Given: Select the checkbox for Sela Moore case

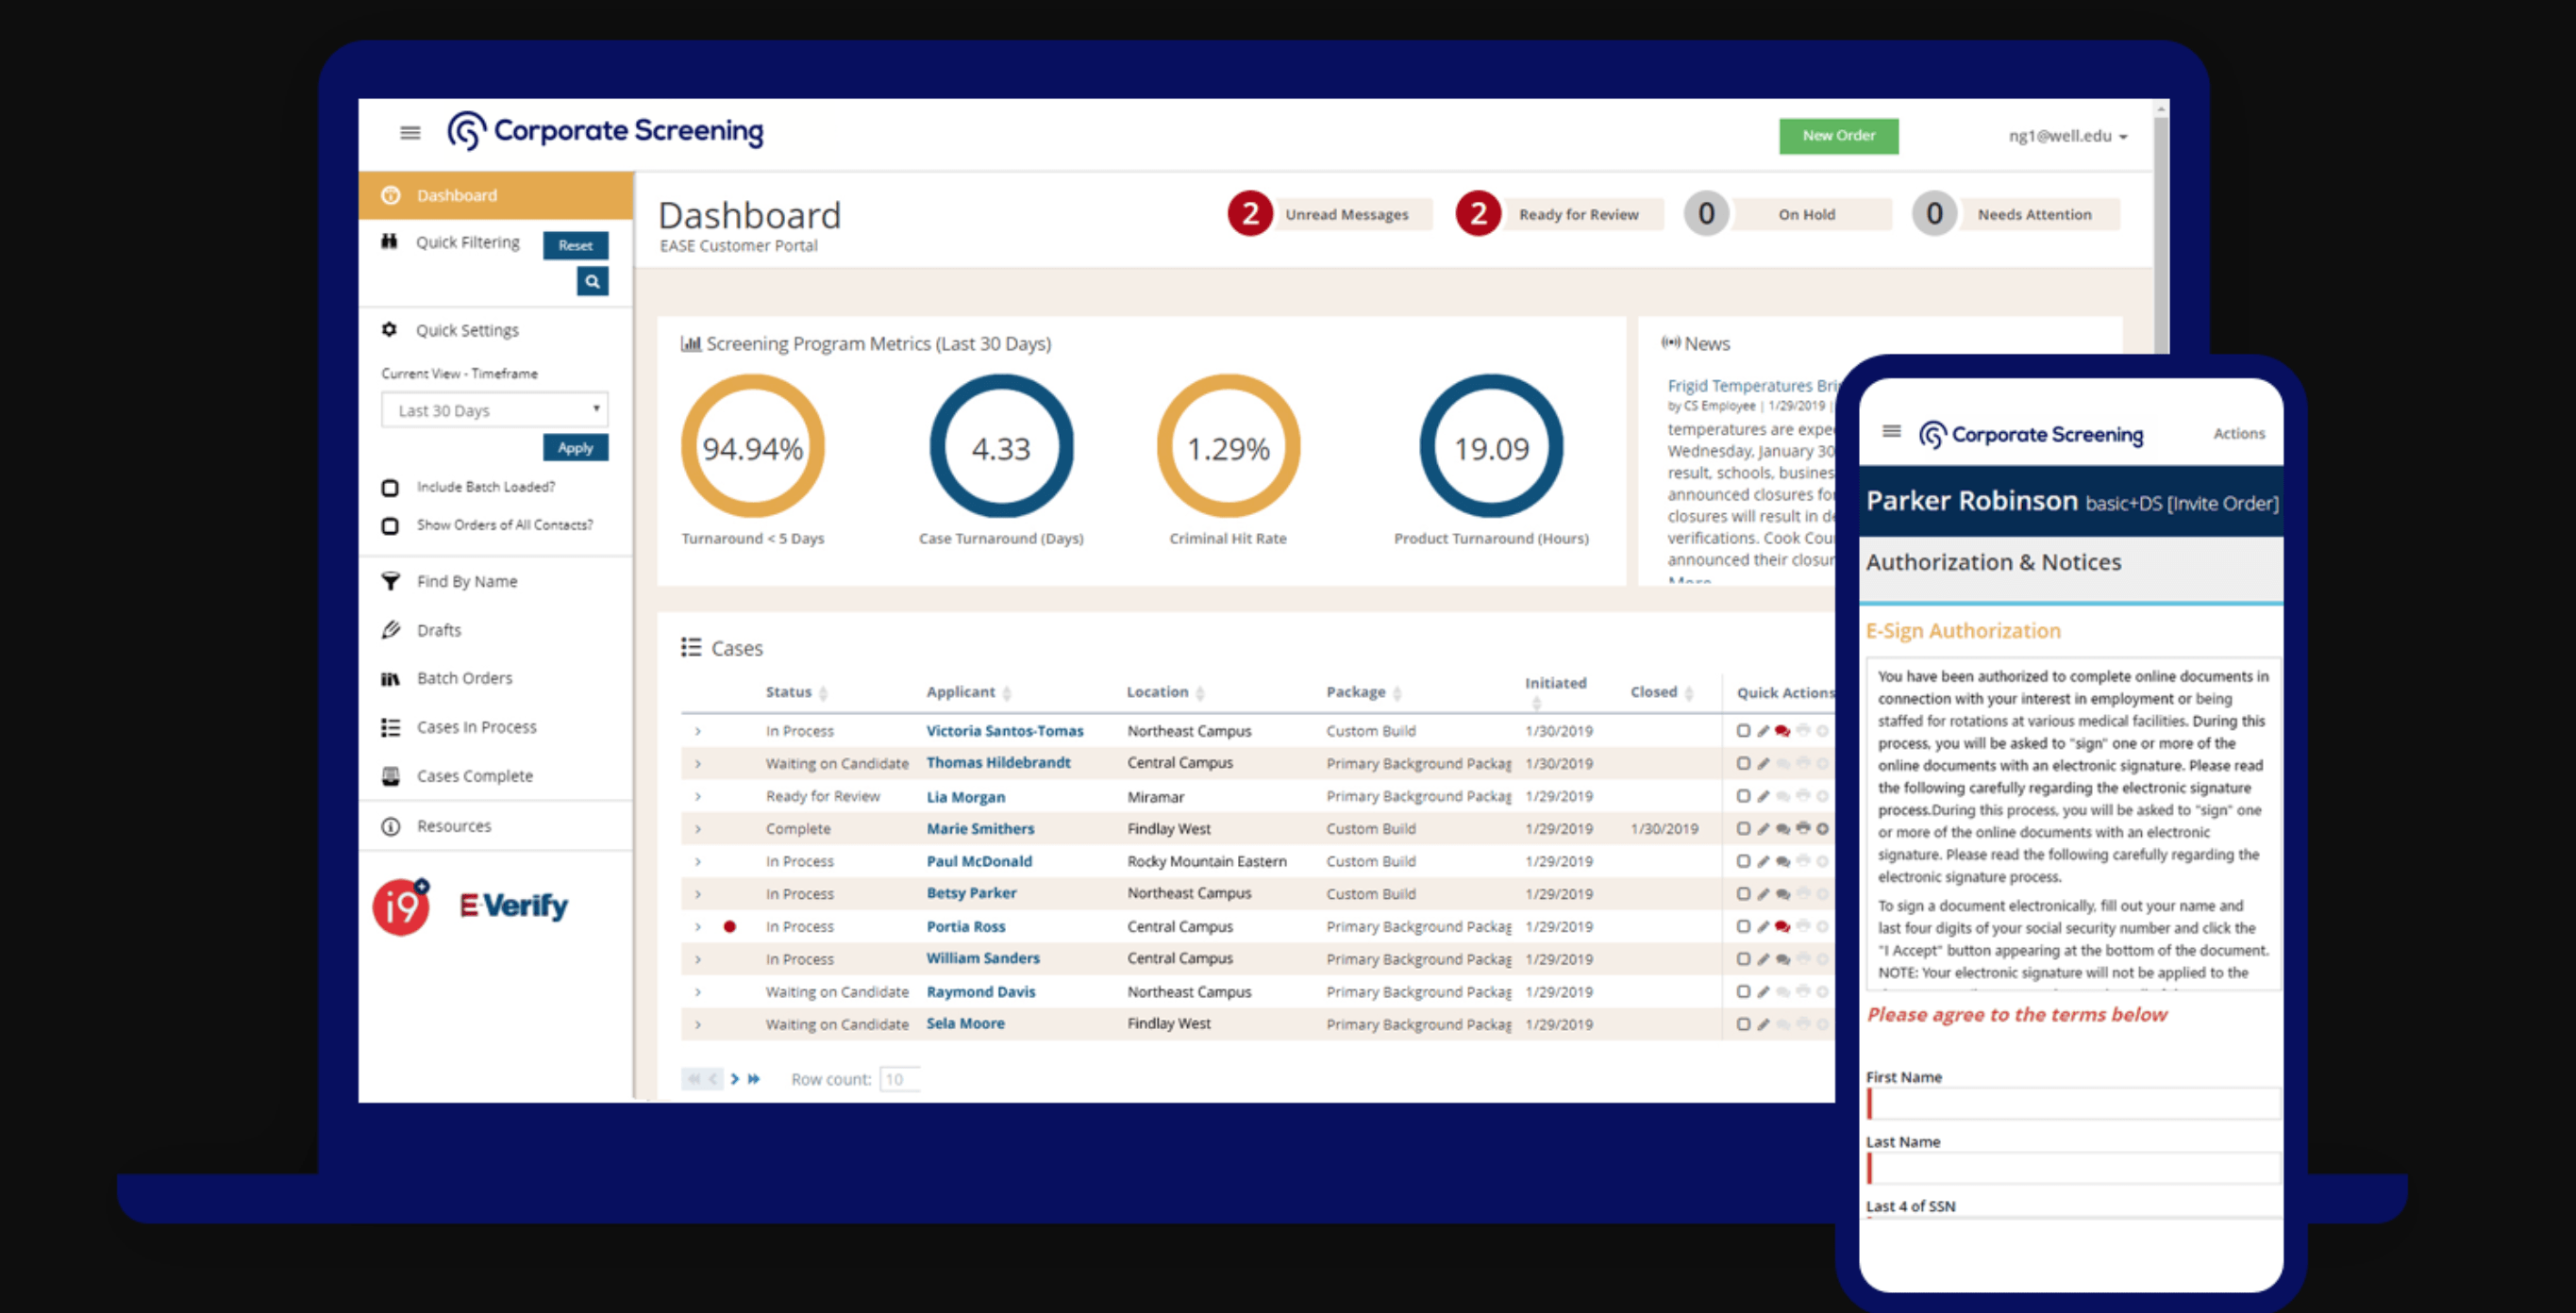Looking at the screenshot, I should (1743, 1025).
